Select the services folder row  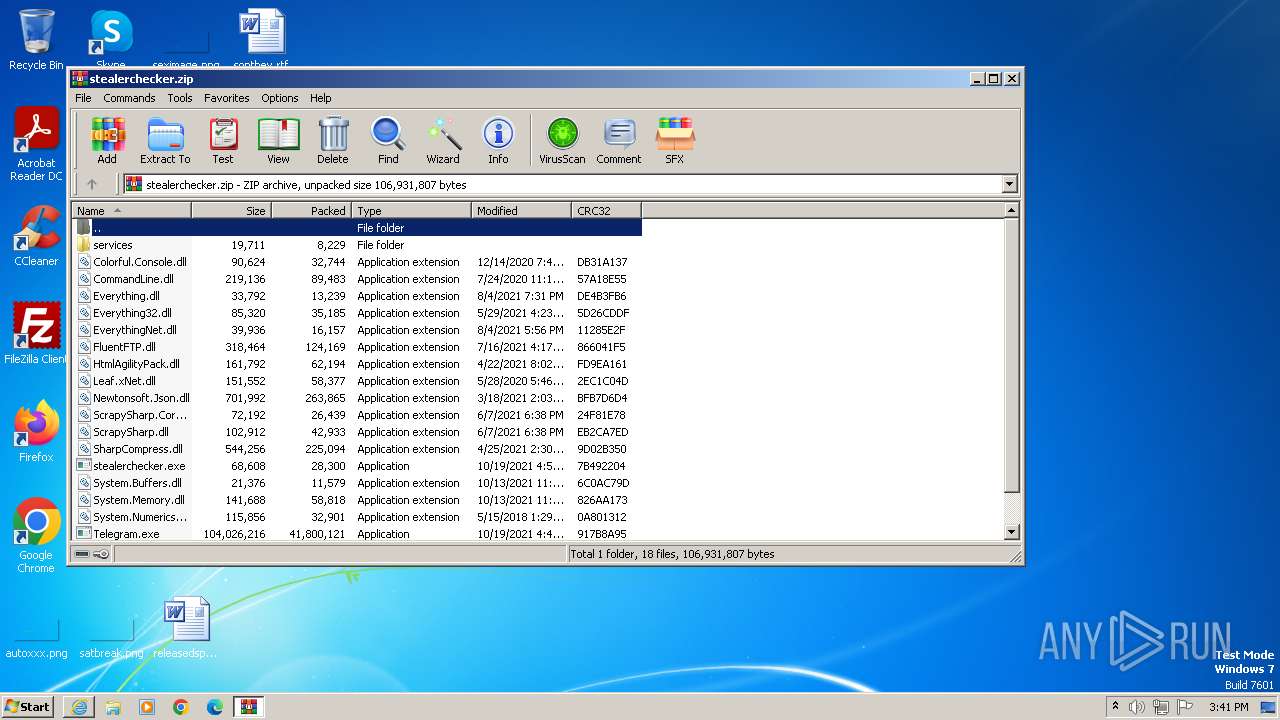coord(356,245)
